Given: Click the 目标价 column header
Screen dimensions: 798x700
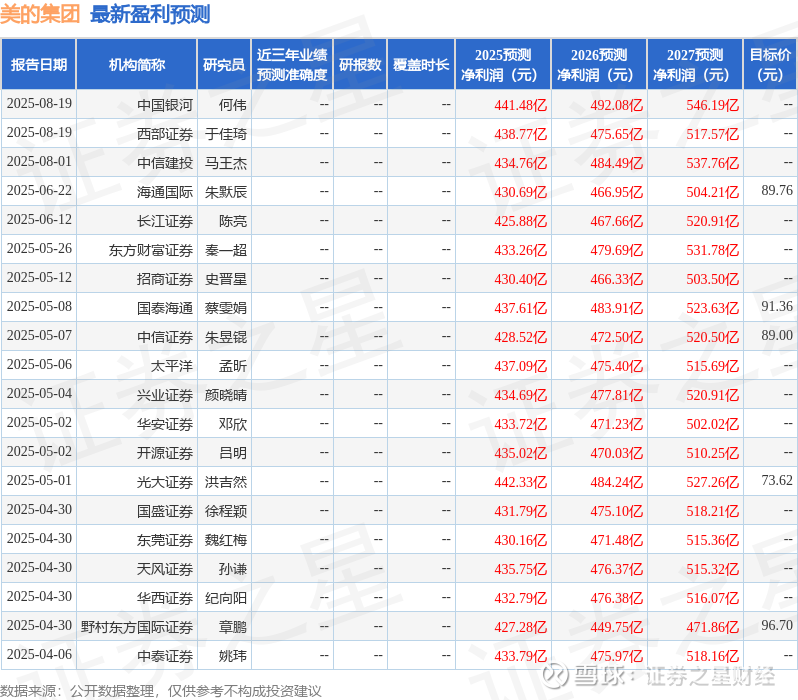Looking at the screenshot, I should 770,65.
